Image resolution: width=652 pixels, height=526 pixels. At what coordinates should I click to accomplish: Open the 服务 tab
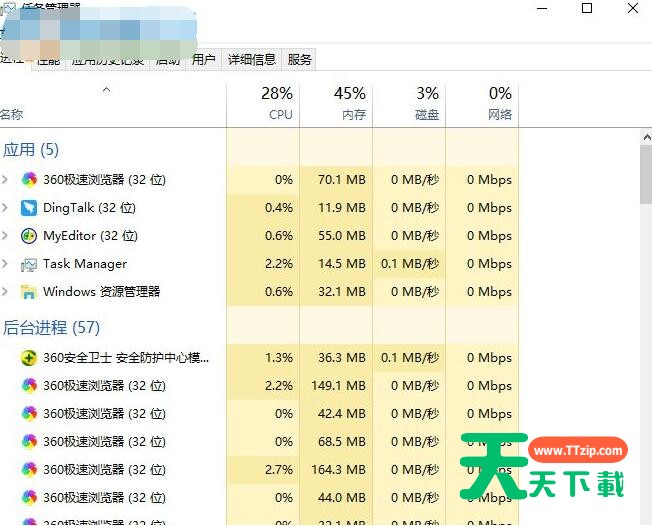point(299,60)
